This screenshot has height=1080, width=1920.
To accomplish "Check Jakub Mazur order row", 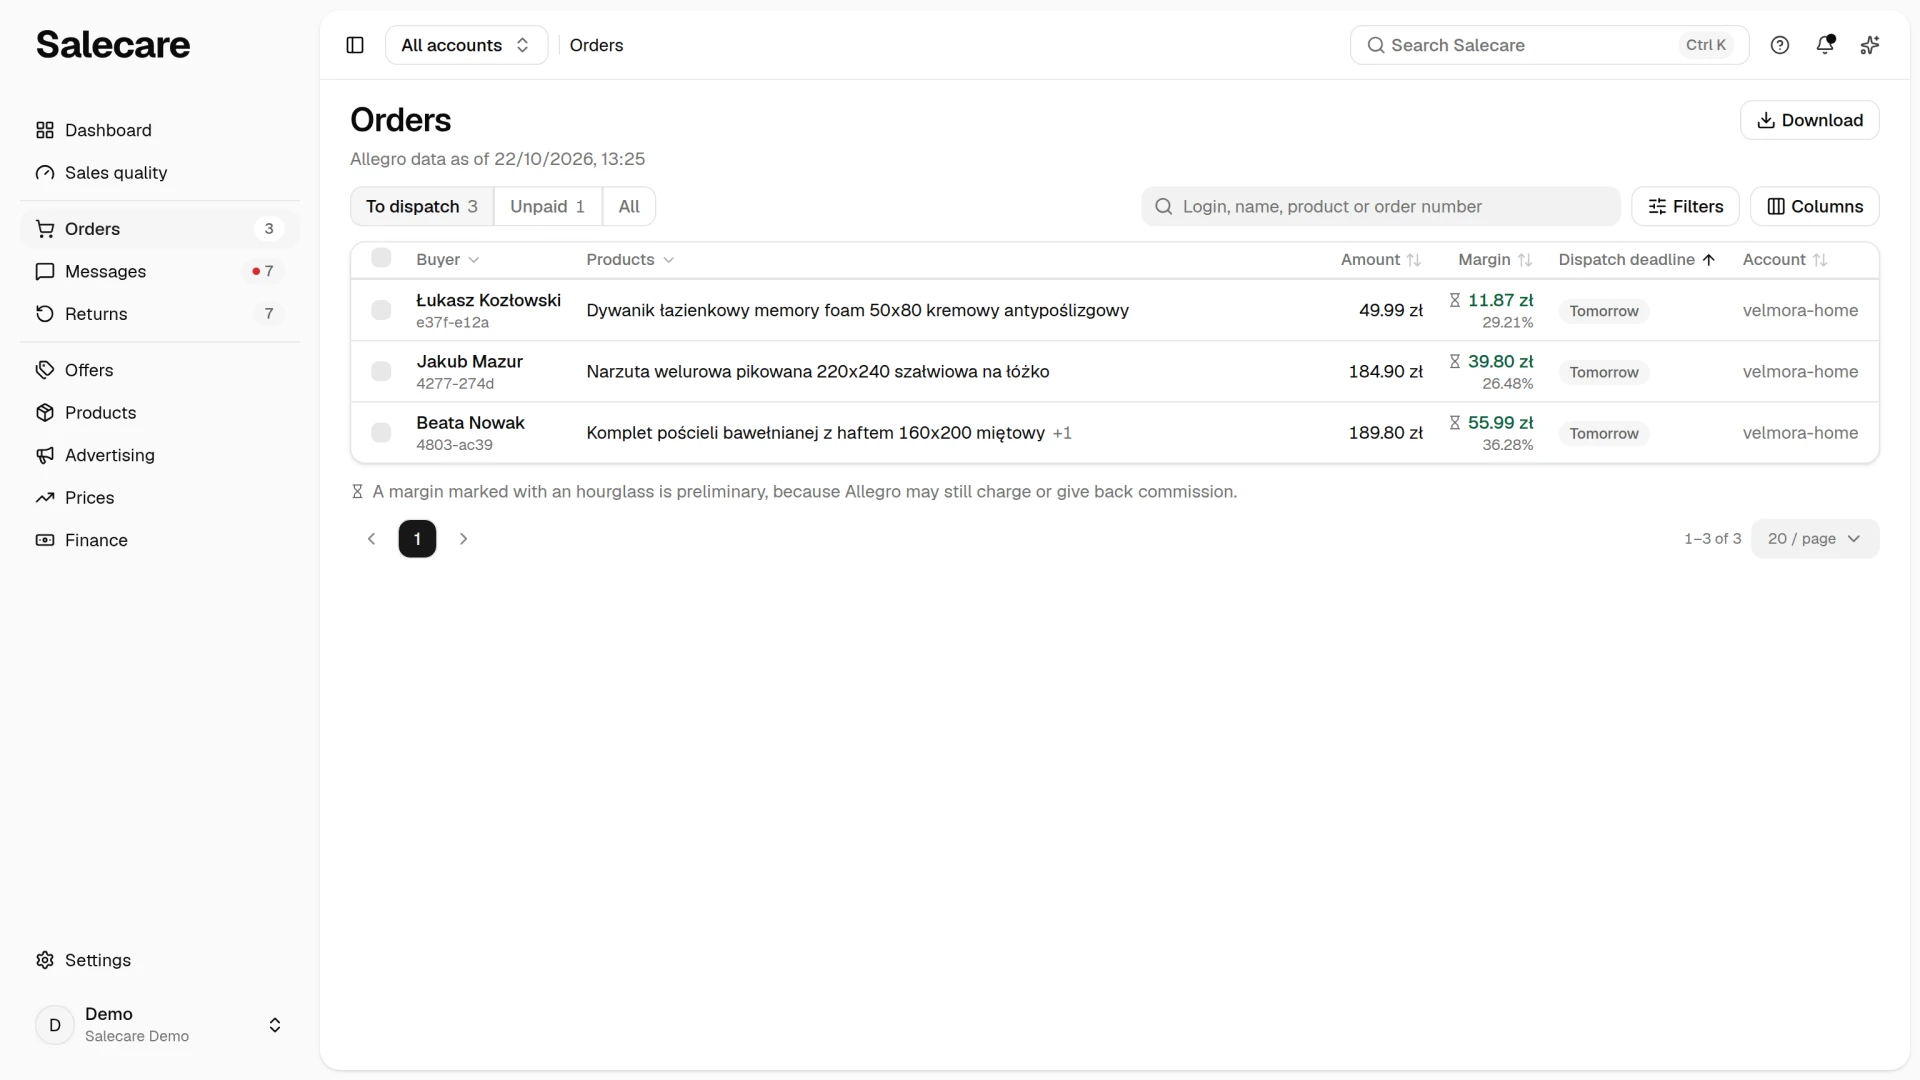I will click(381, 372).
